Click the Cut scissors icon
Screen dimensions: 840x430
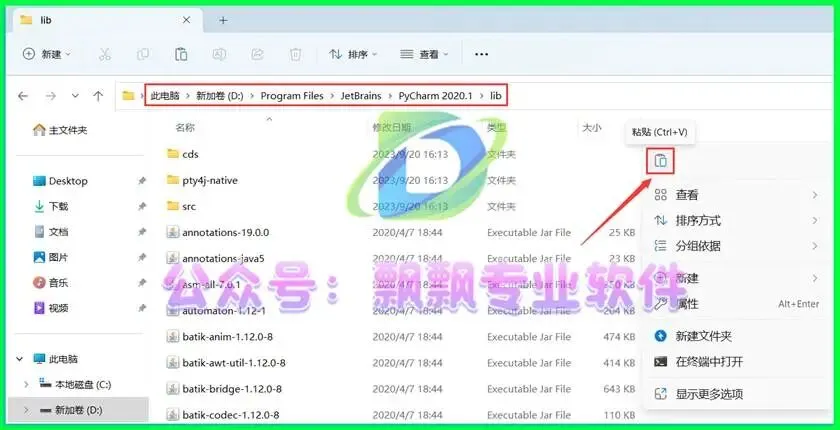105,54
